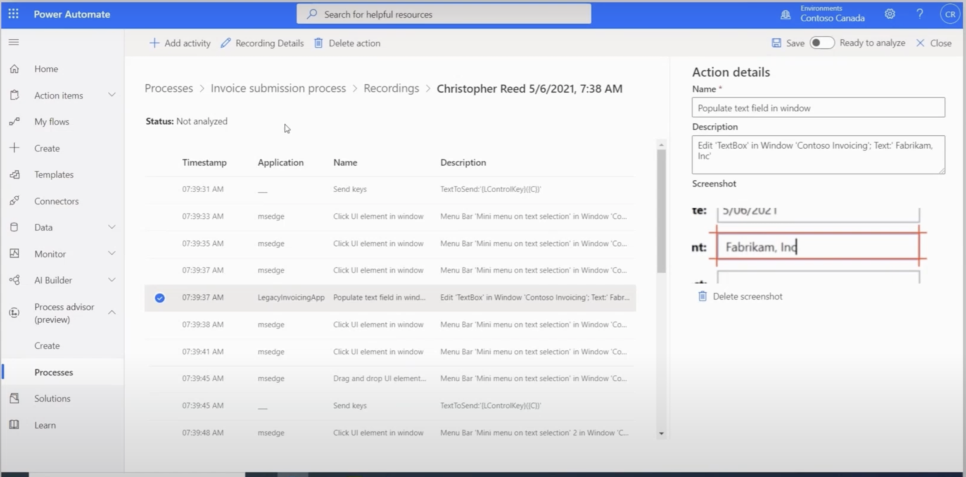Click Delete screenshot link
Screen dimensions: 966x477
(x=748, y=296)
